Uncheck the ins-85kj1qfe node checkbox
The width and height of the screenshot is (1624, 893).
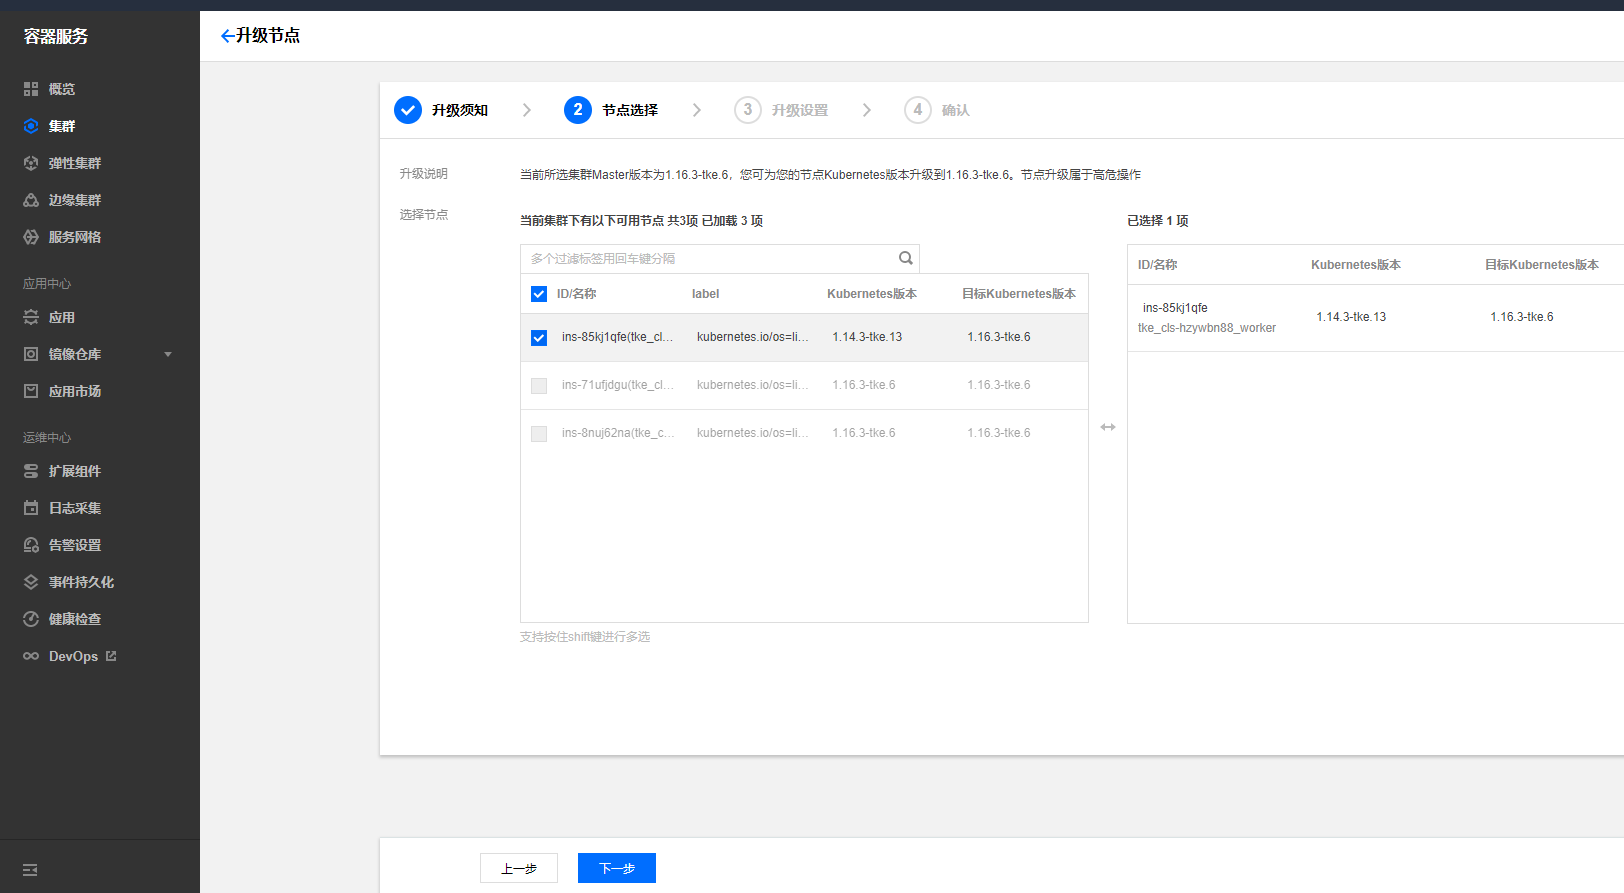point(539,338)
